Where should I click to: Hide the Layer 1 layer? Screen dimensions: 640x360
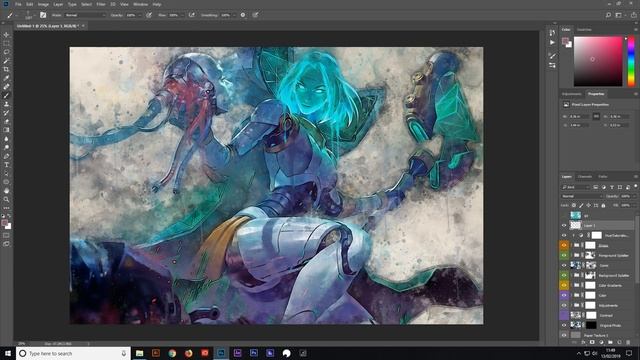coord(564,225)
